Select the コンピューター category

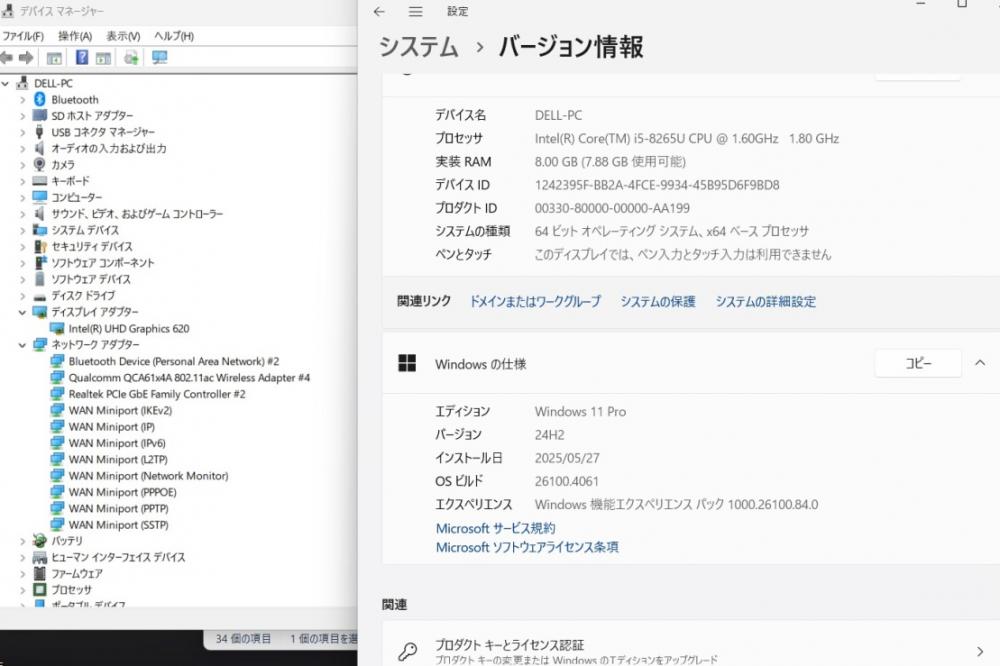(x=77, y=198)
